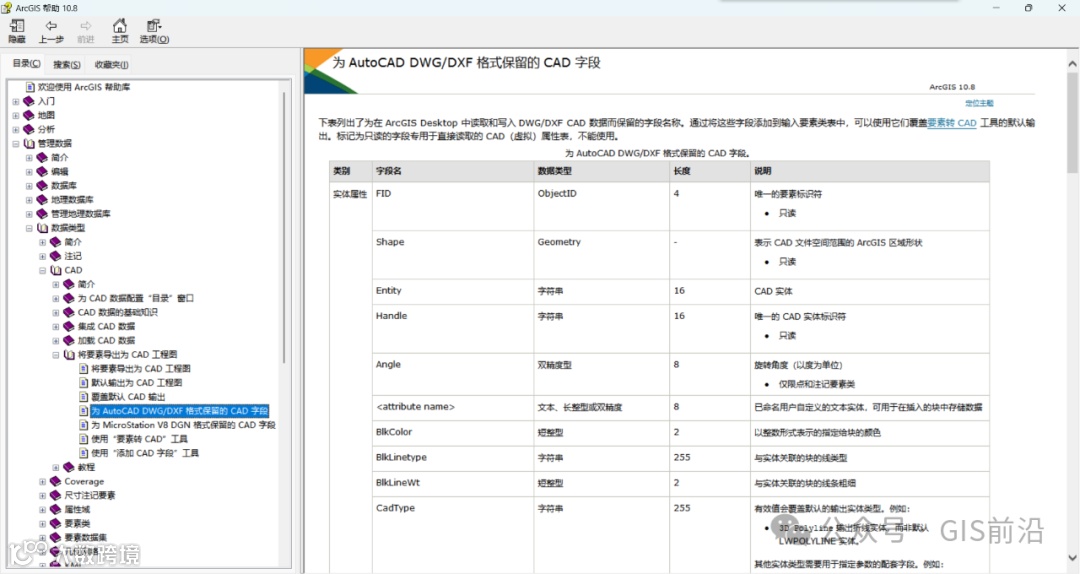Collapse the 数据类型 tree node
The height and width of the screenshot is (574, 1080).
[x=29, y=228]
